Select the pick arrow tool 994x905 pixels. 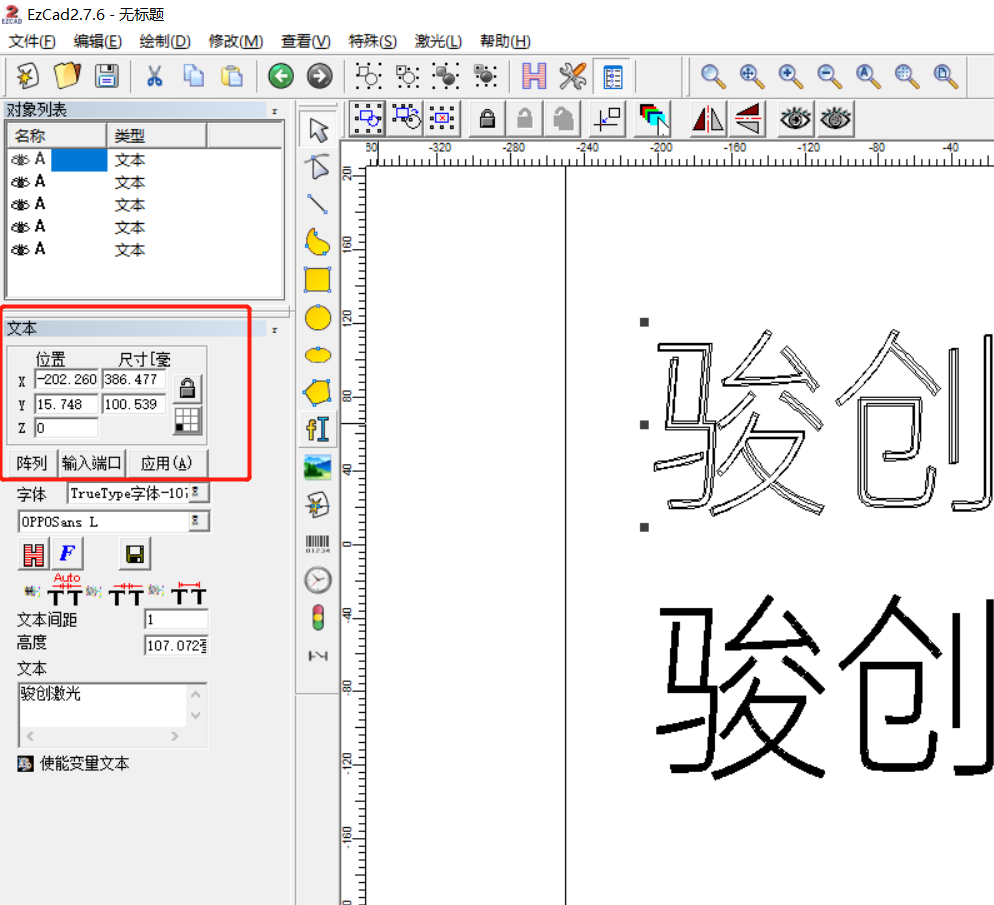318,130
